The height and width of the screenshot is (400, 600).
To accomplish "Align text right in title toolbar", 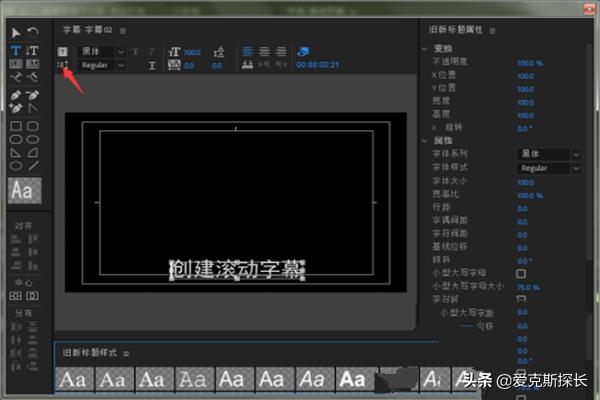I will [x=281, y=51].
